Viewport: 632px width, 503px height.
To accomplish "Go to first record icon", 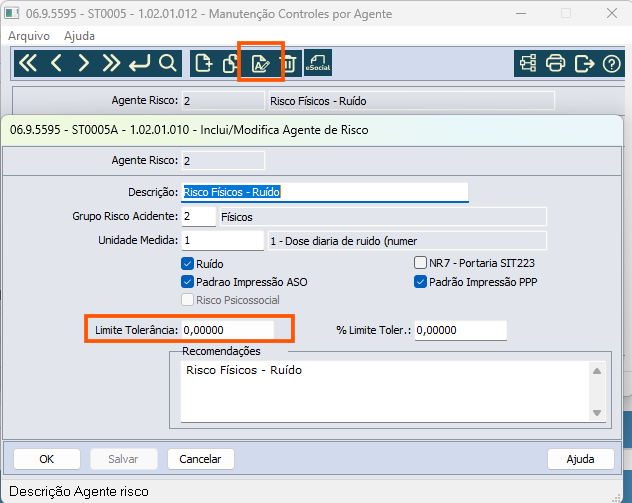I will click(28, 63).
